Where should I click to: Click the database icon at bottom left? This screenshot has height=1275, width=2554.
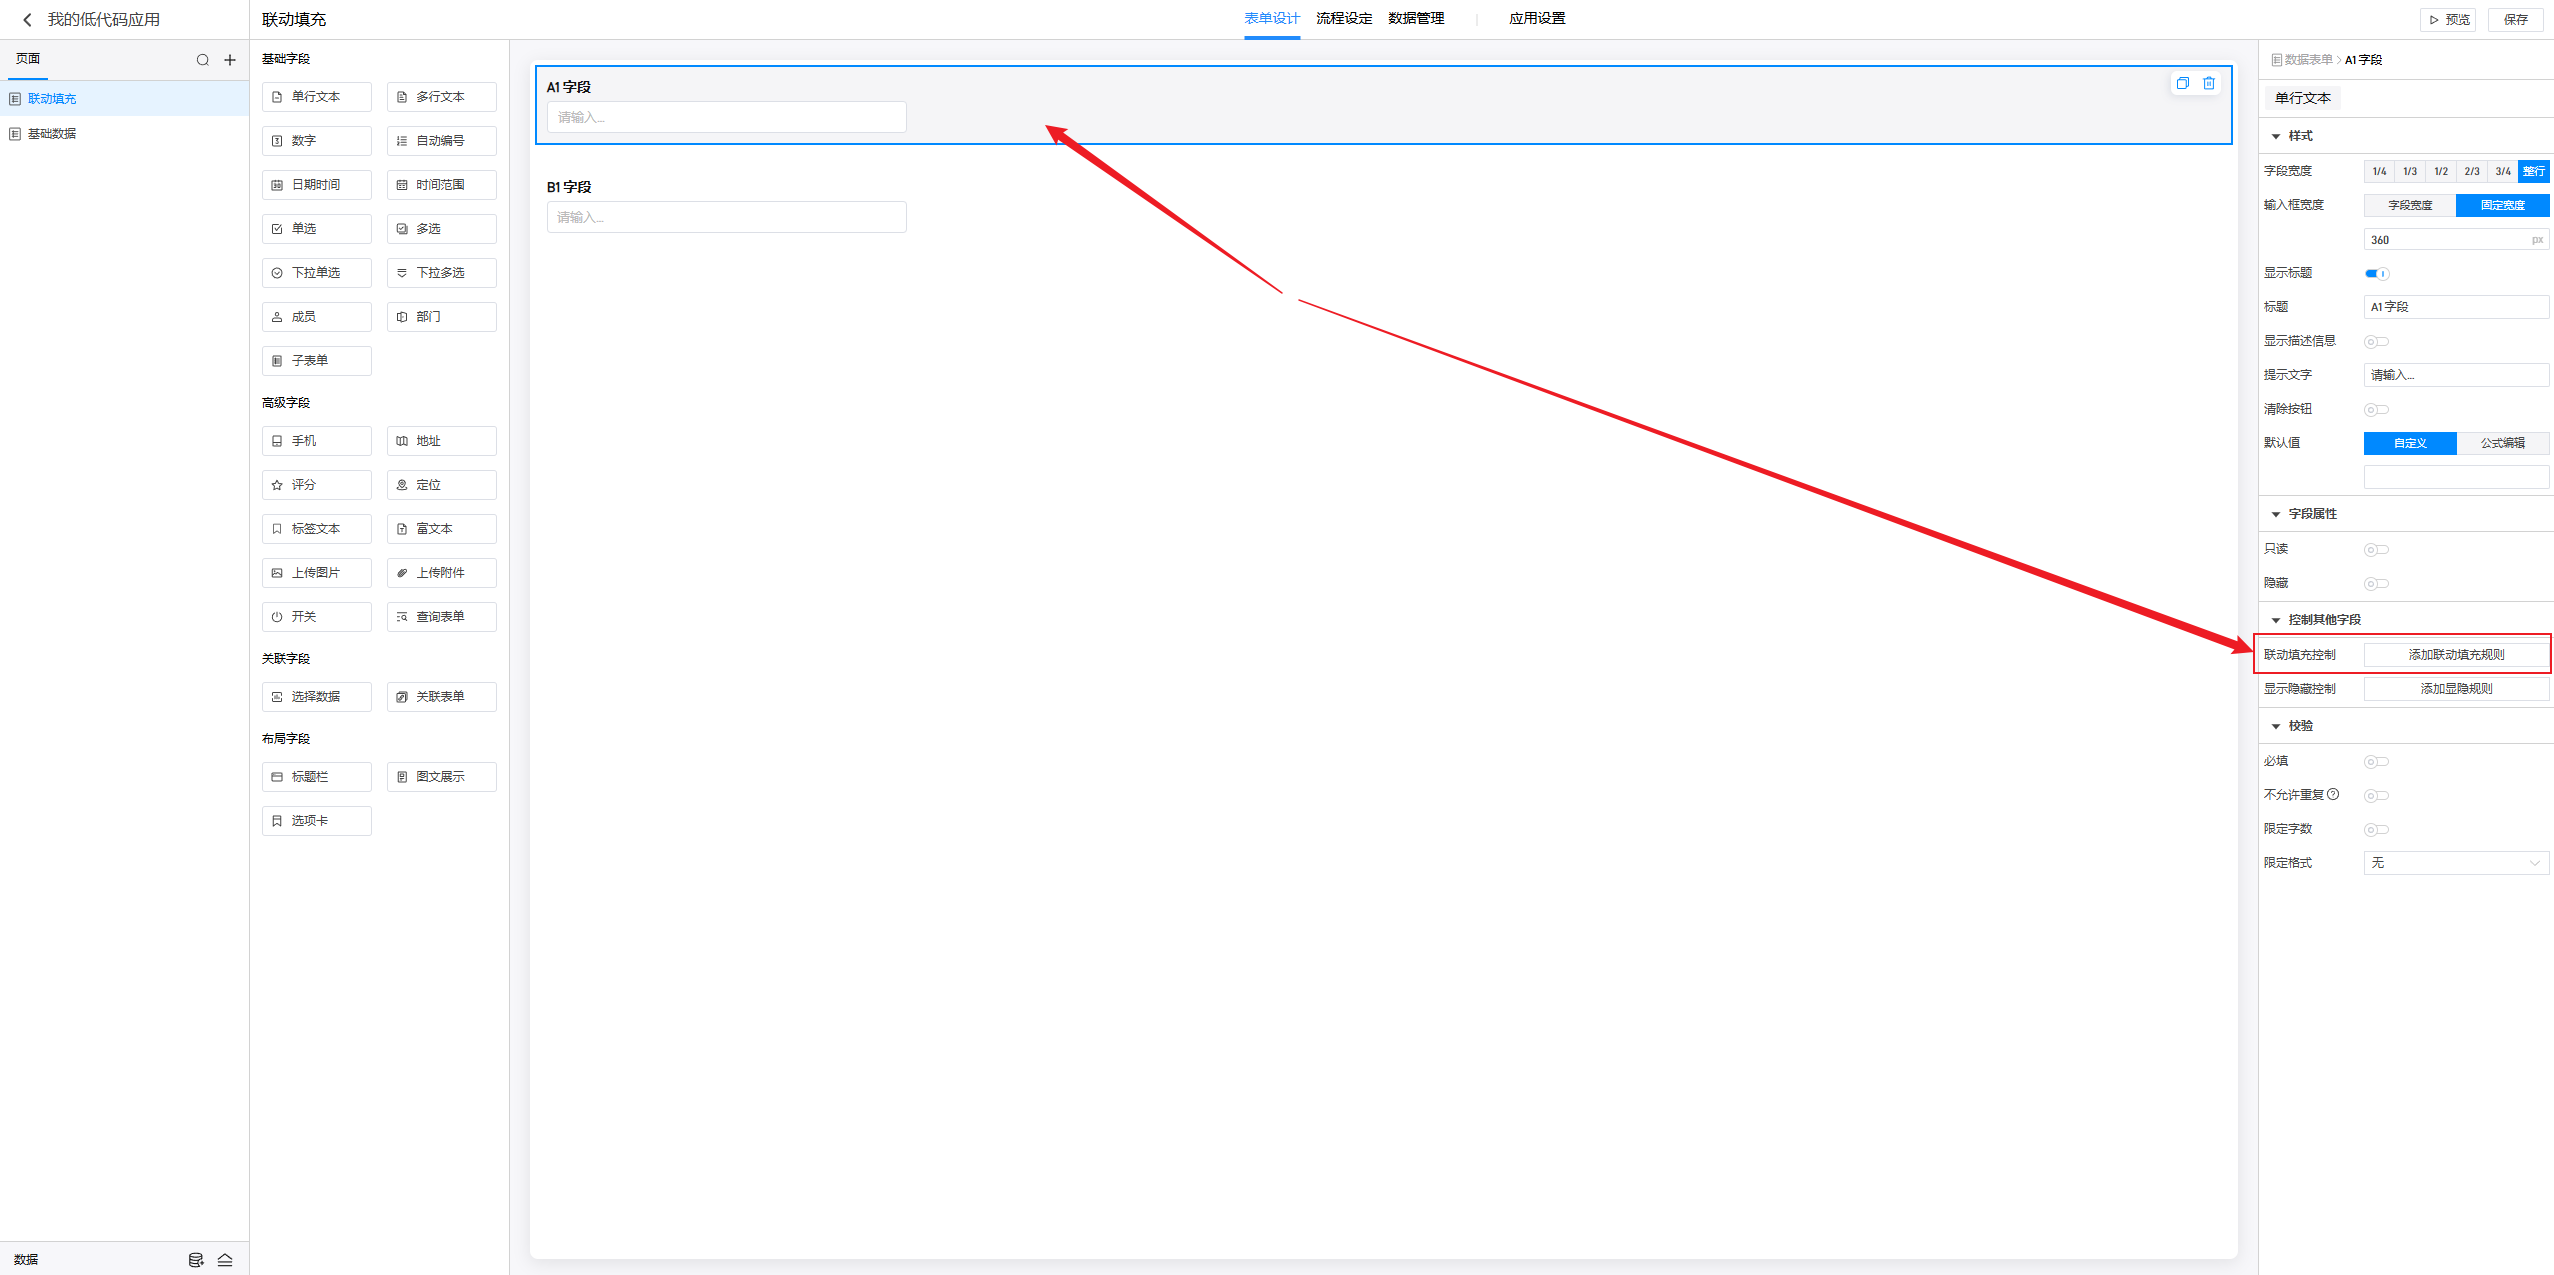(x=196, y=1260)
